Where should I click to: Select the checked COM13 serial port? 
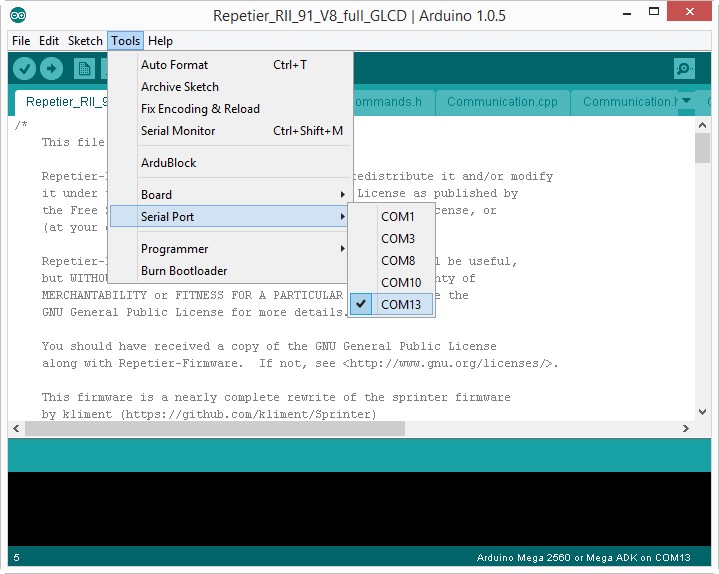[x=400, y=305]
